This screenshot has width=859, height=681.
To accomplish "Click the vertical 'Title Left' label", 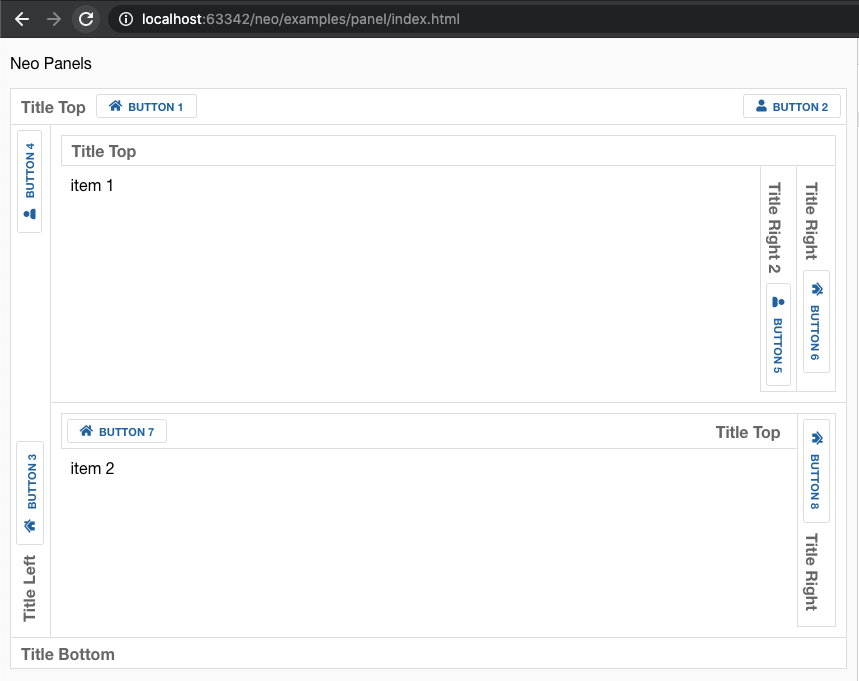I will pyautogui.click(x=30, y=588).
